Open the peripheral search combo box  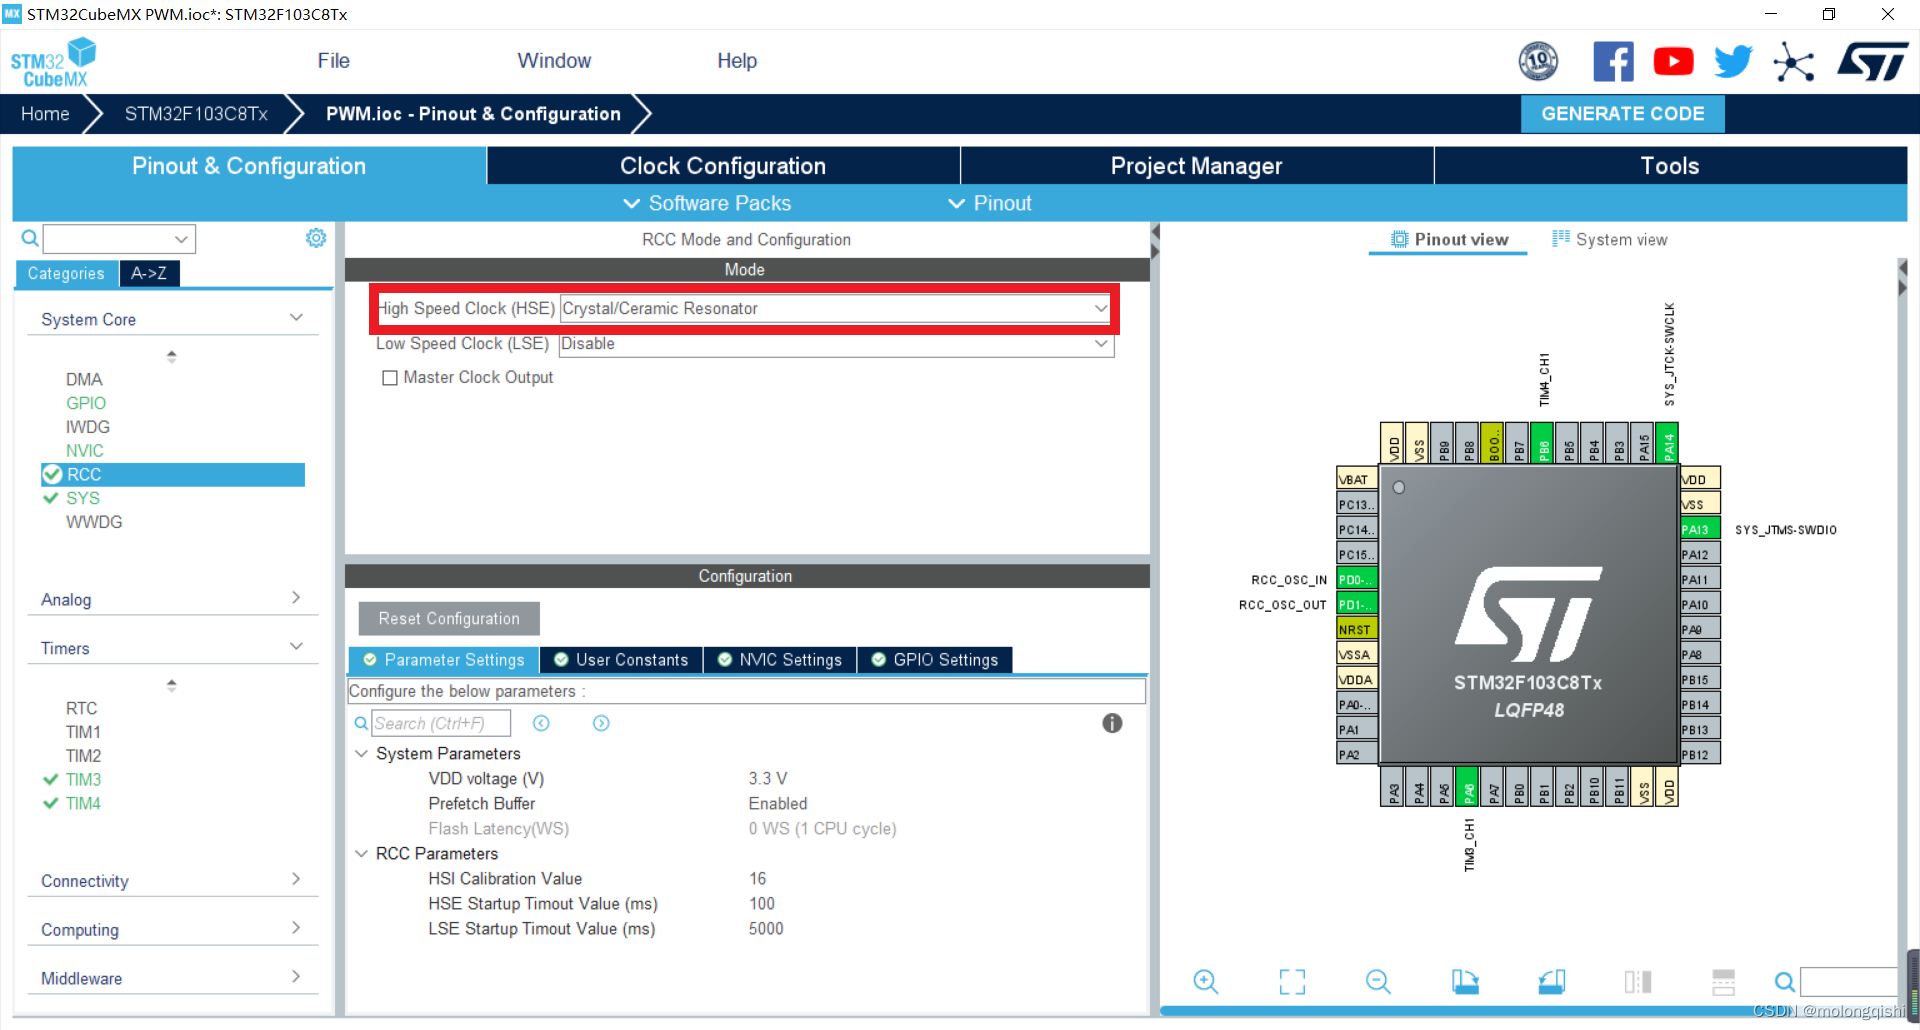click(119, 238)
